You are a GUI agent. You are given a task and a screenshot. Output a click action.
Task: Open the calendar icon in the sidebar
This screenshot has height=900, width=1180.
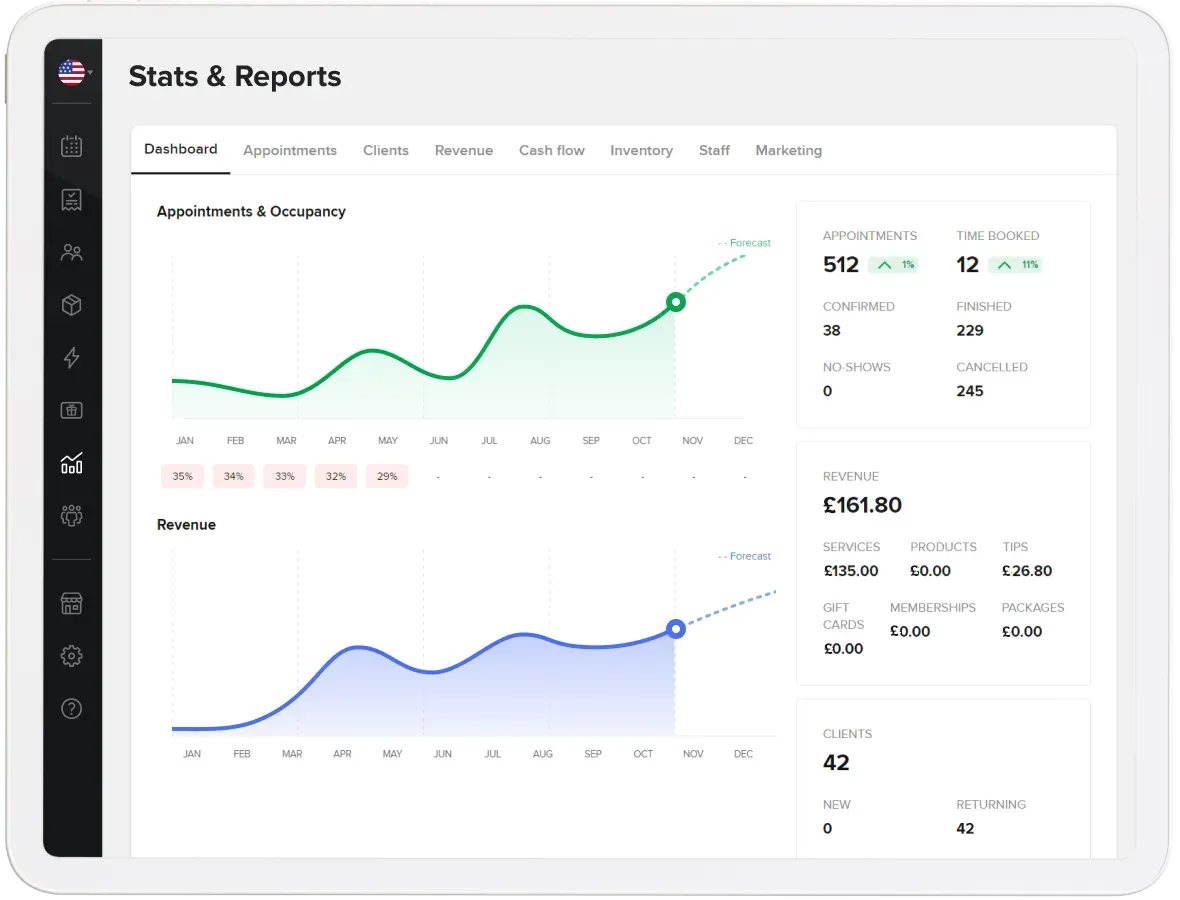[x=72, y=147]
